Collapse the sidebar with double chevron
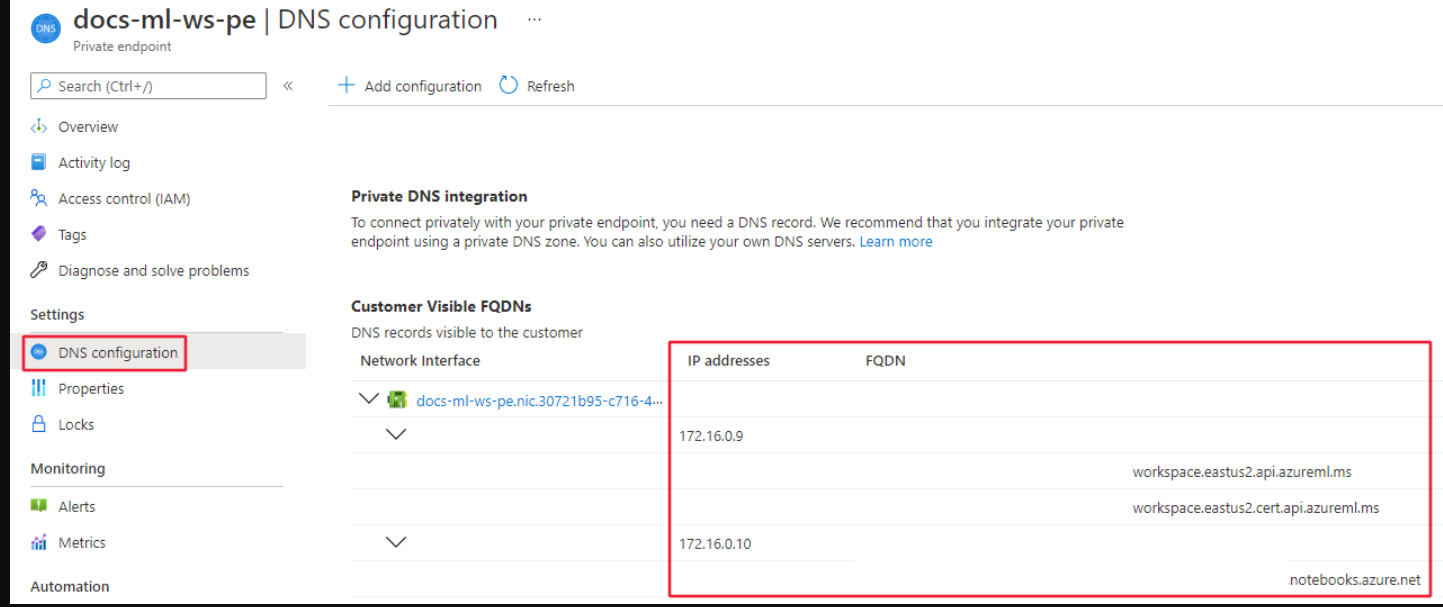The height and width of the screenshot is (607, 1443). click(x=288, y=86)
